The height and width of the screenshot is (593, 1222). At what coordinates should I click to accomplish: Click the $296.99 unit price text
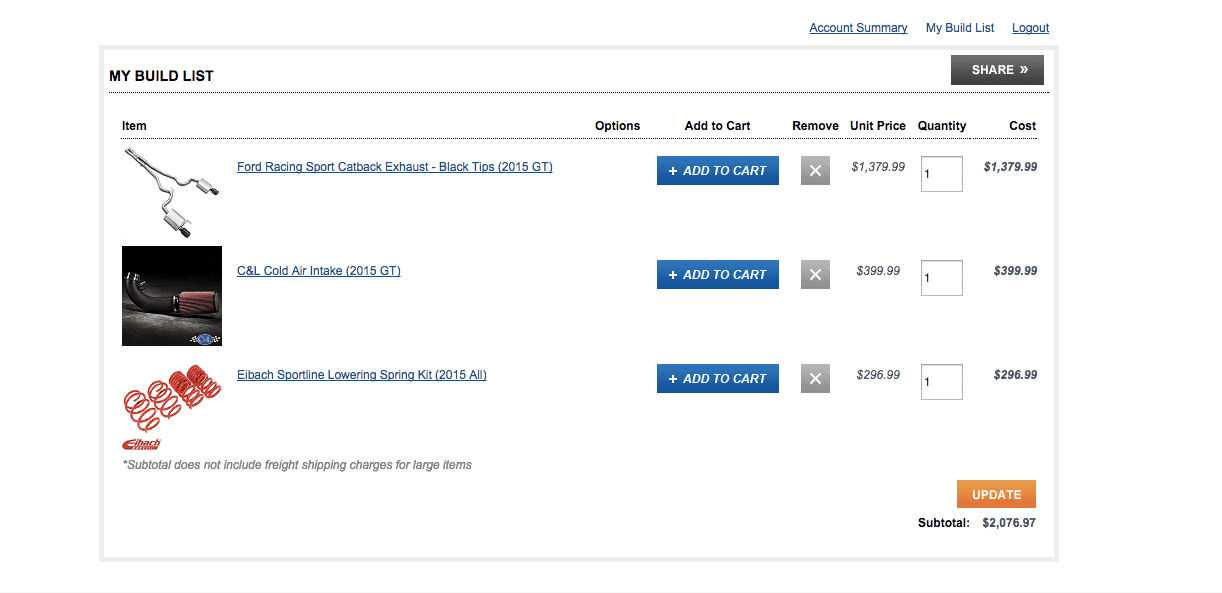[x=878, y=375]
